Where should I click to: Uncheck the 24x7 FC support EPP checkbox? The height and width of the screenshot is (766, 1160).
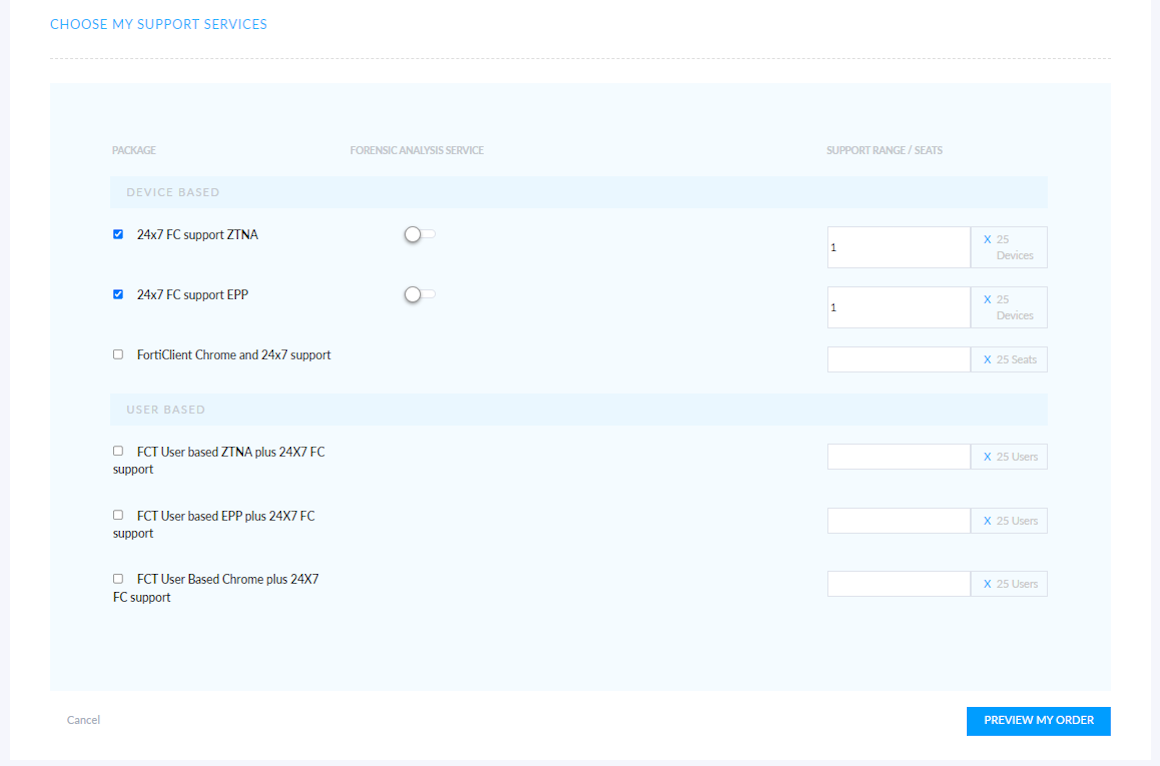117,294
